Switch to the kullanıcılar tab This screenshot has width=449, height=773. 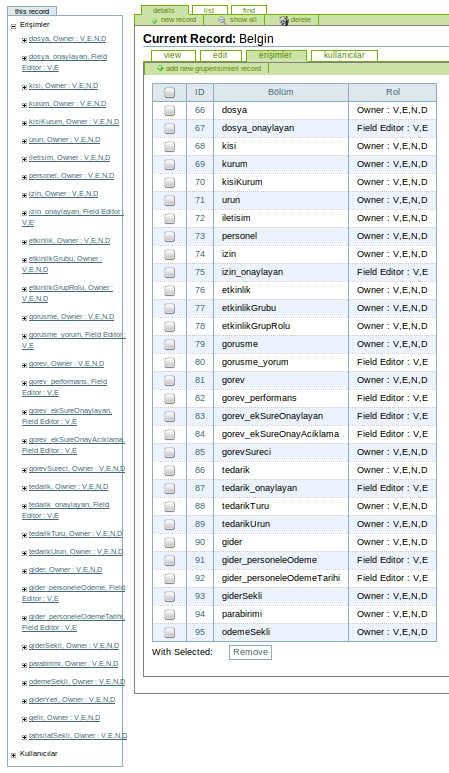[x=344, y=55]
